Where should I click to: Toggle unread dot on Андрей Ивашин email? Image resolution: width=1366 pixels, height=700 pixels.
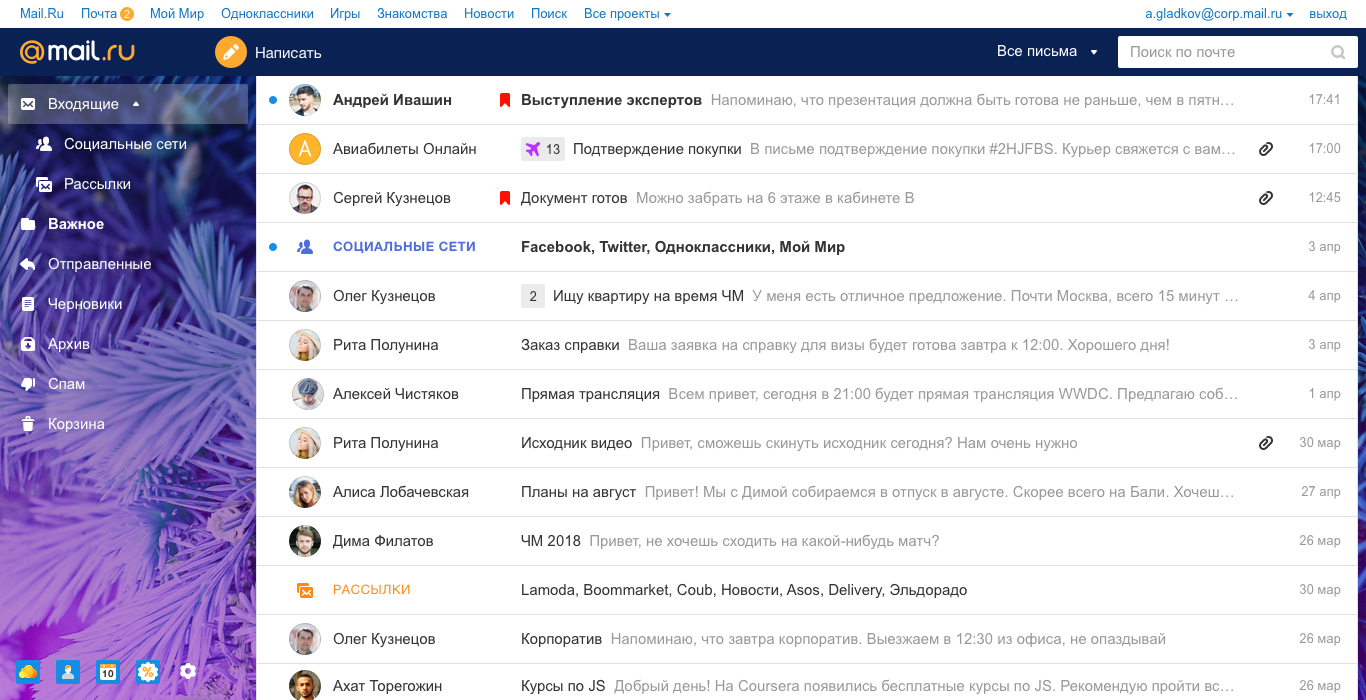[x=273, y=100]
